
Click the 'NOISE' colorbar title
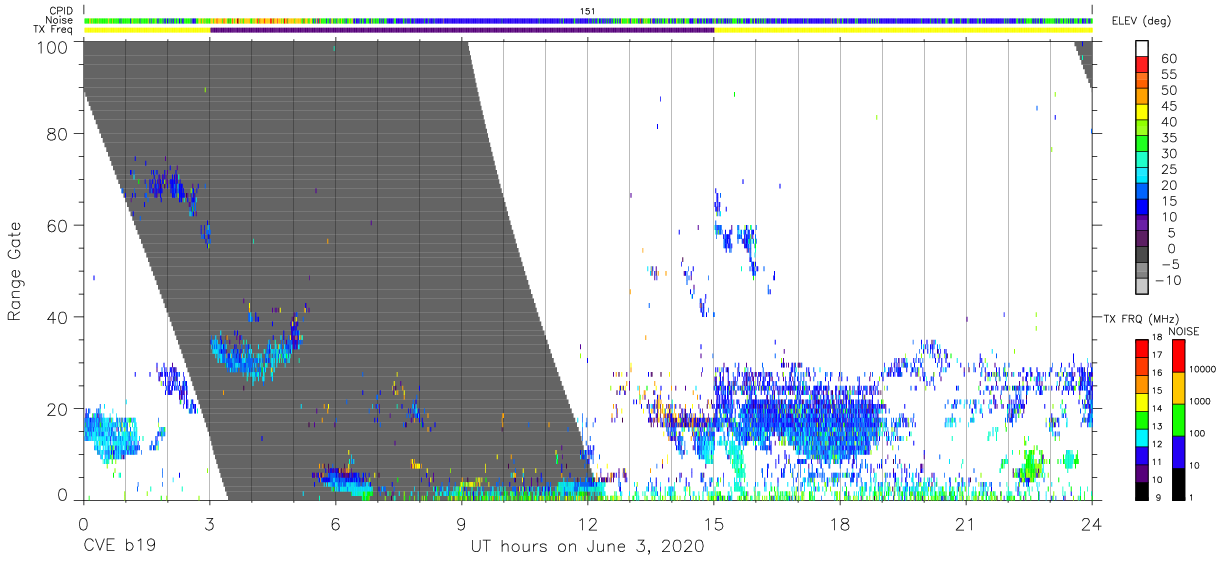[x=1186, y=331]
